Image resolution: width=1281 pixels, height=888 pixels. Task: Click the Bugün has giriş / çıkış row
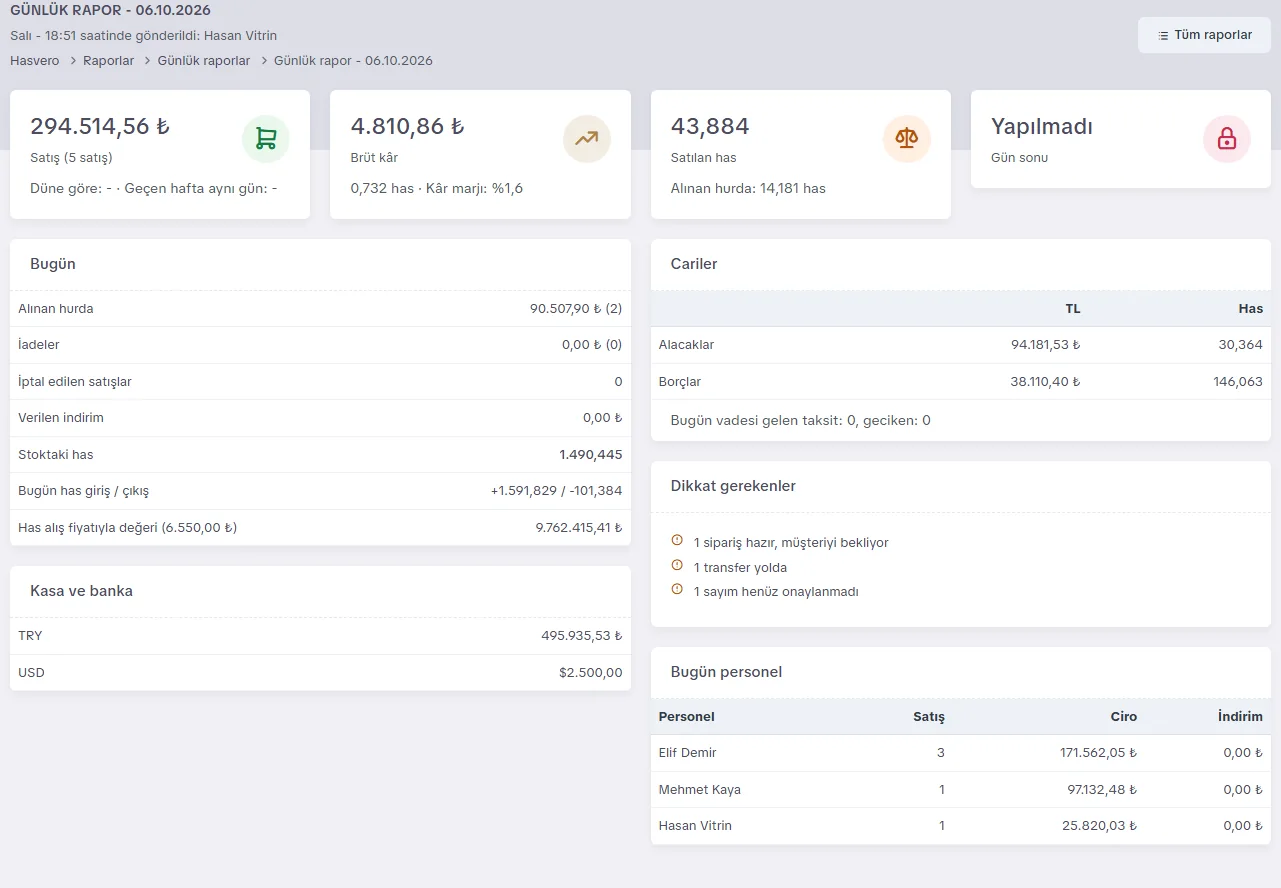point(320,491)
